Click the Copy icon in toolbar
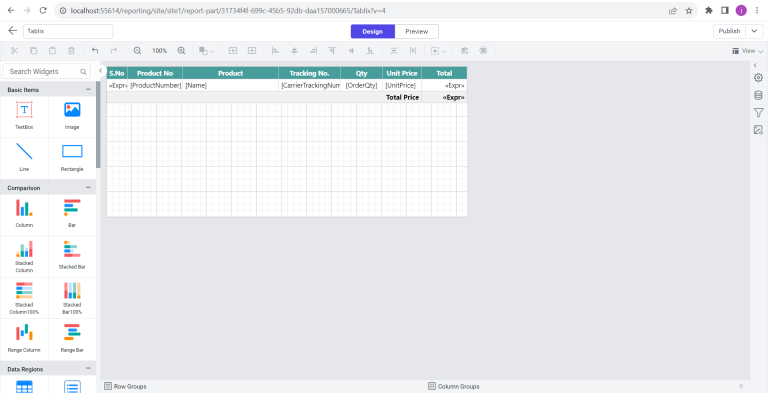The width and height of the screenshot is (768, 393). click(33, 50)
